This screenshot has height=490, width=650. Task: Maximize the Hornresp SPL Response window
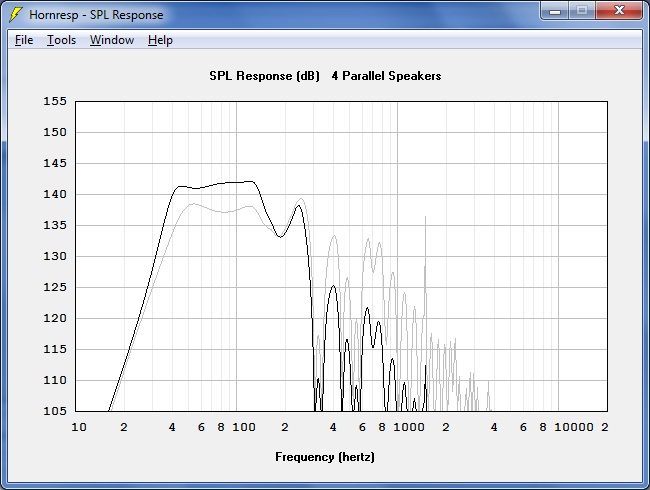tap(582, 10)
